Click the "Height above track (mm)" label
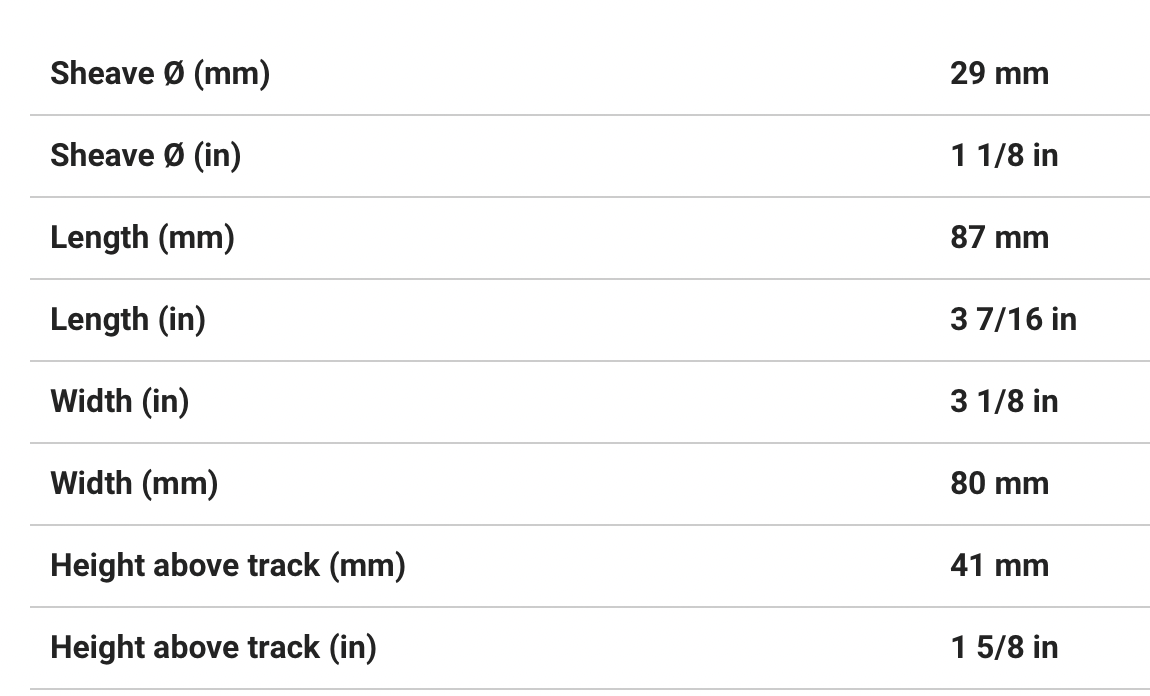Screen dimensions: 1150x696 [x=227, y=566]
